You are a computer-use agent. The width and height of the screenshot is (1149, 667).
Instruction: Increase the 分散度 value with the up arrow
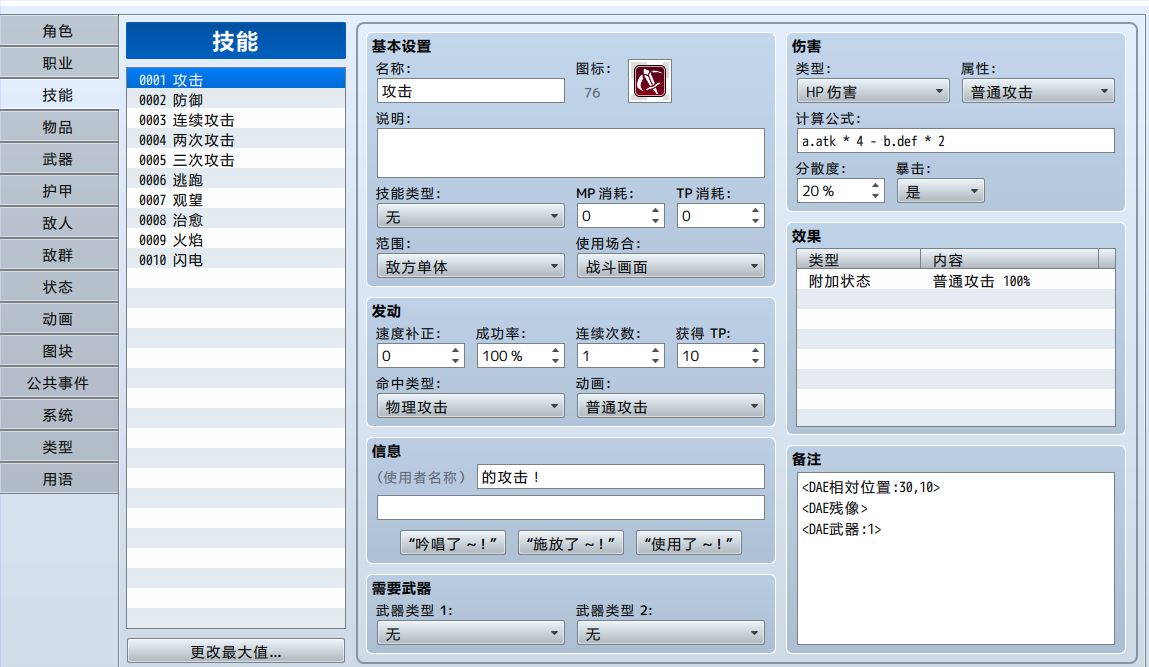coord(876,185)
